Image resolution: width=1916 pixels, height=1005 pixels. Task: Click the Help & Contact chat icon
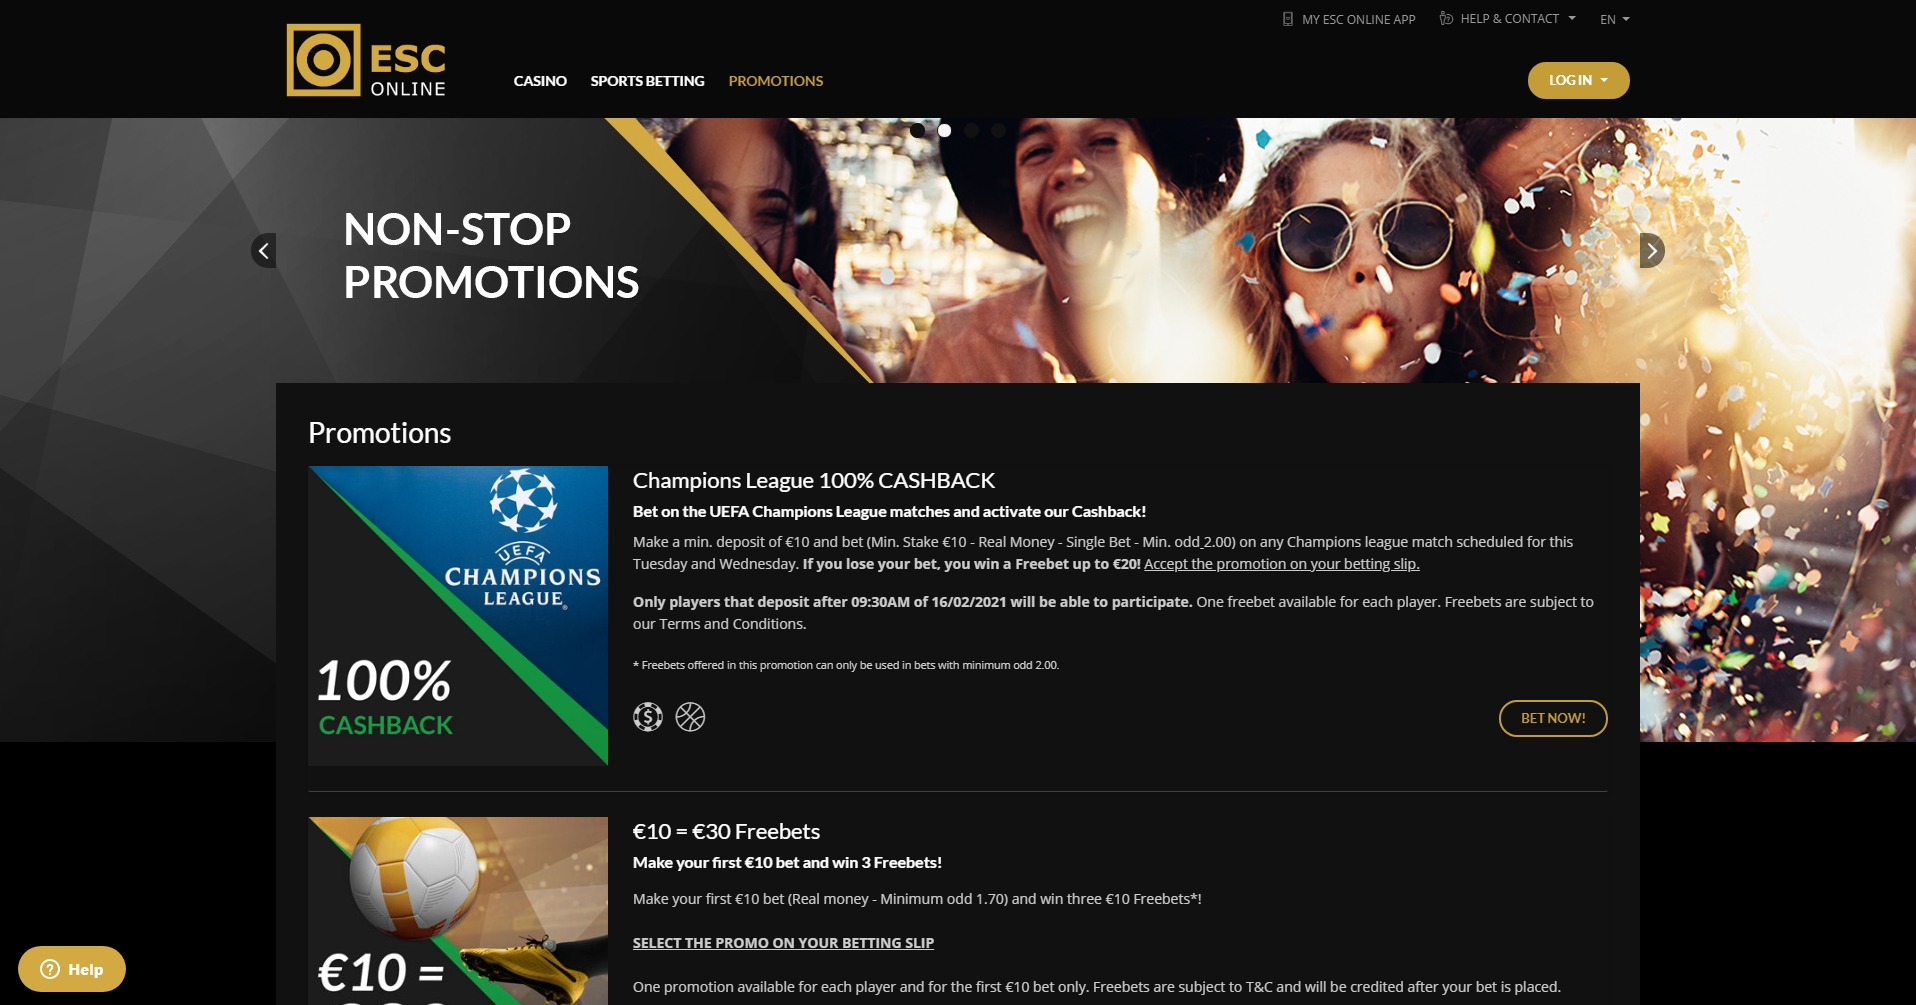(1446, 18)
